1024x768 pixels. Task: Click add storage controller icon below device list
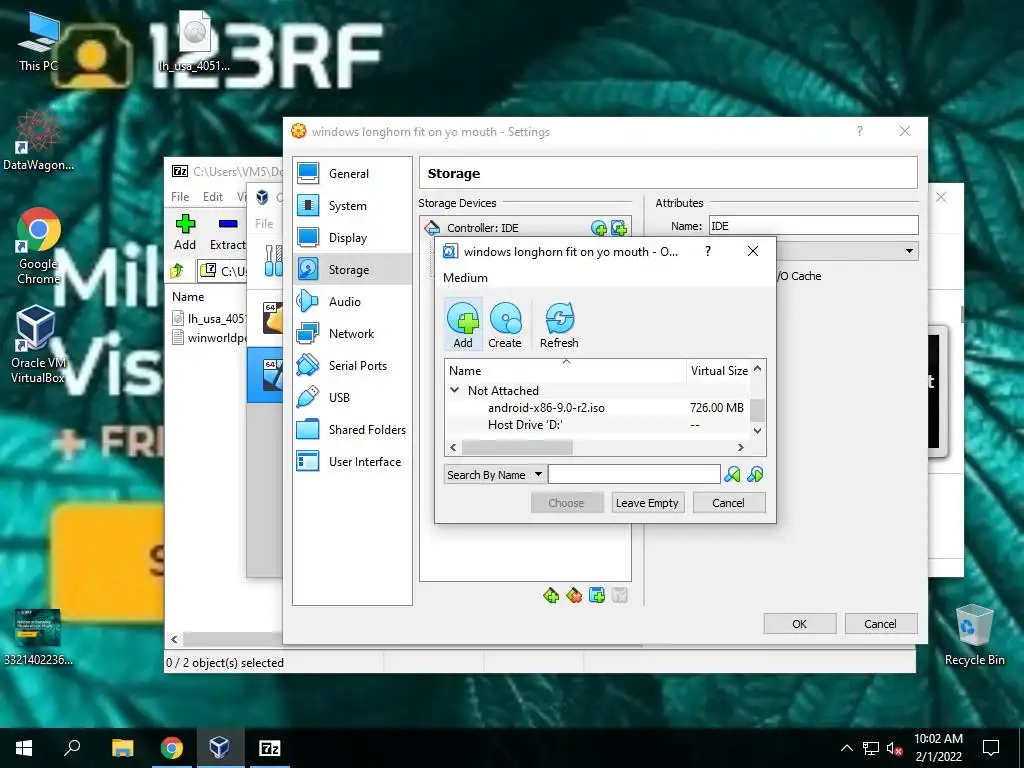551,596
